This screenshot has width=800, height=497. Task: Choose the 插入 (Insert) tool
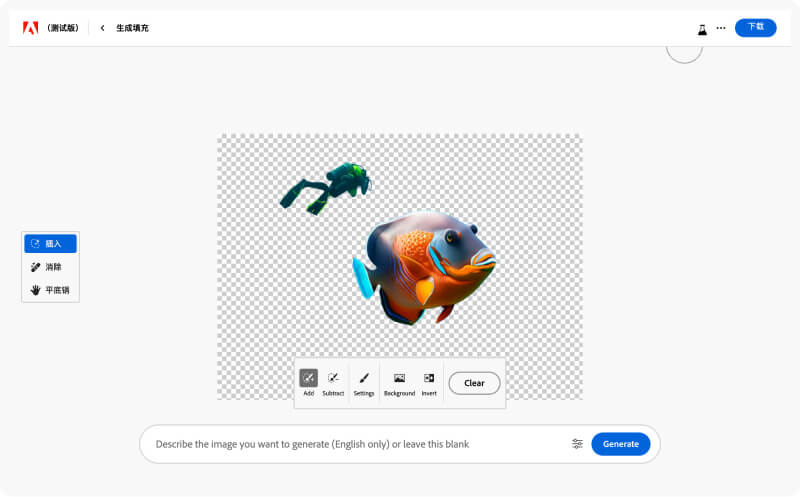click(x=50, y=244)
